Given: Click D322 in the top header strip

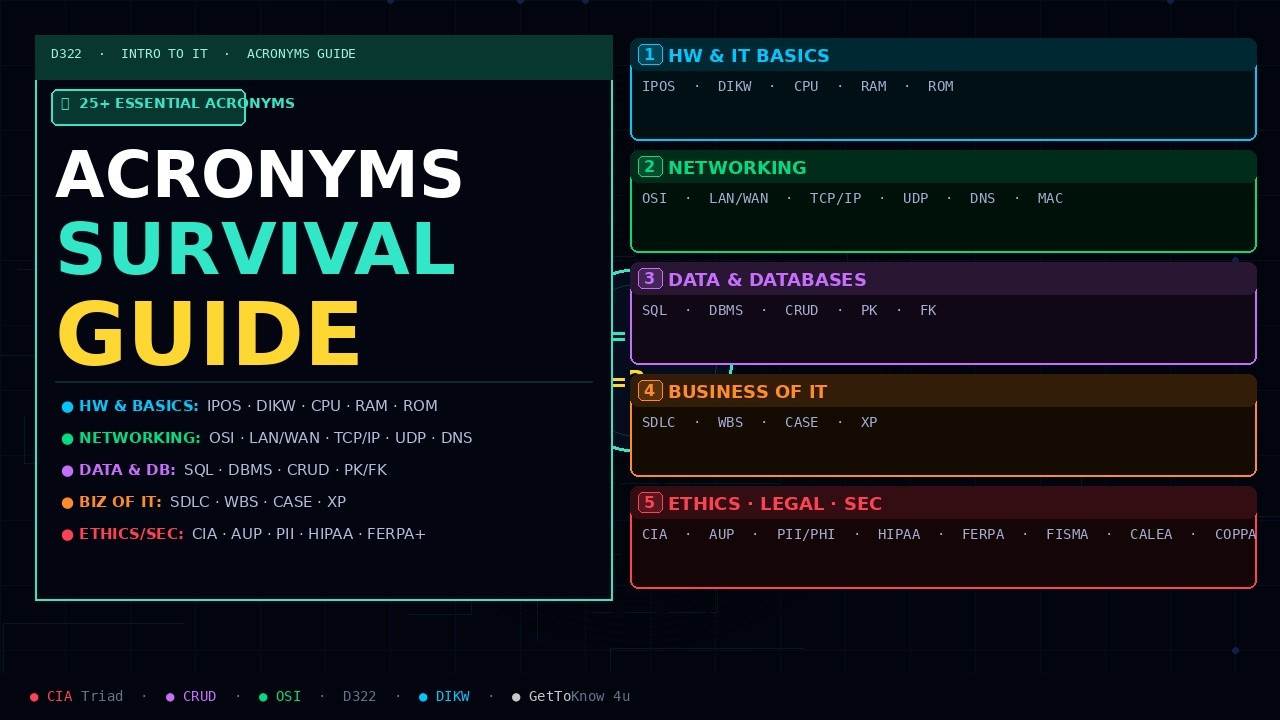Looking at the screenshot, I should pyautogui.click(x=66, y=54).
